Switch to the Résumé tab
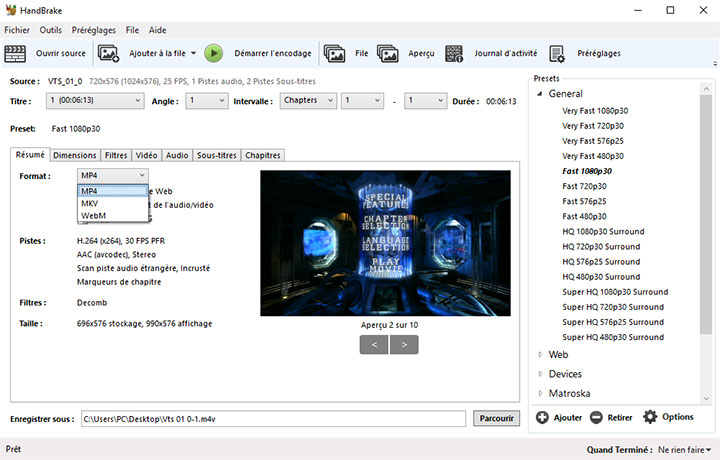 point(30,155)
